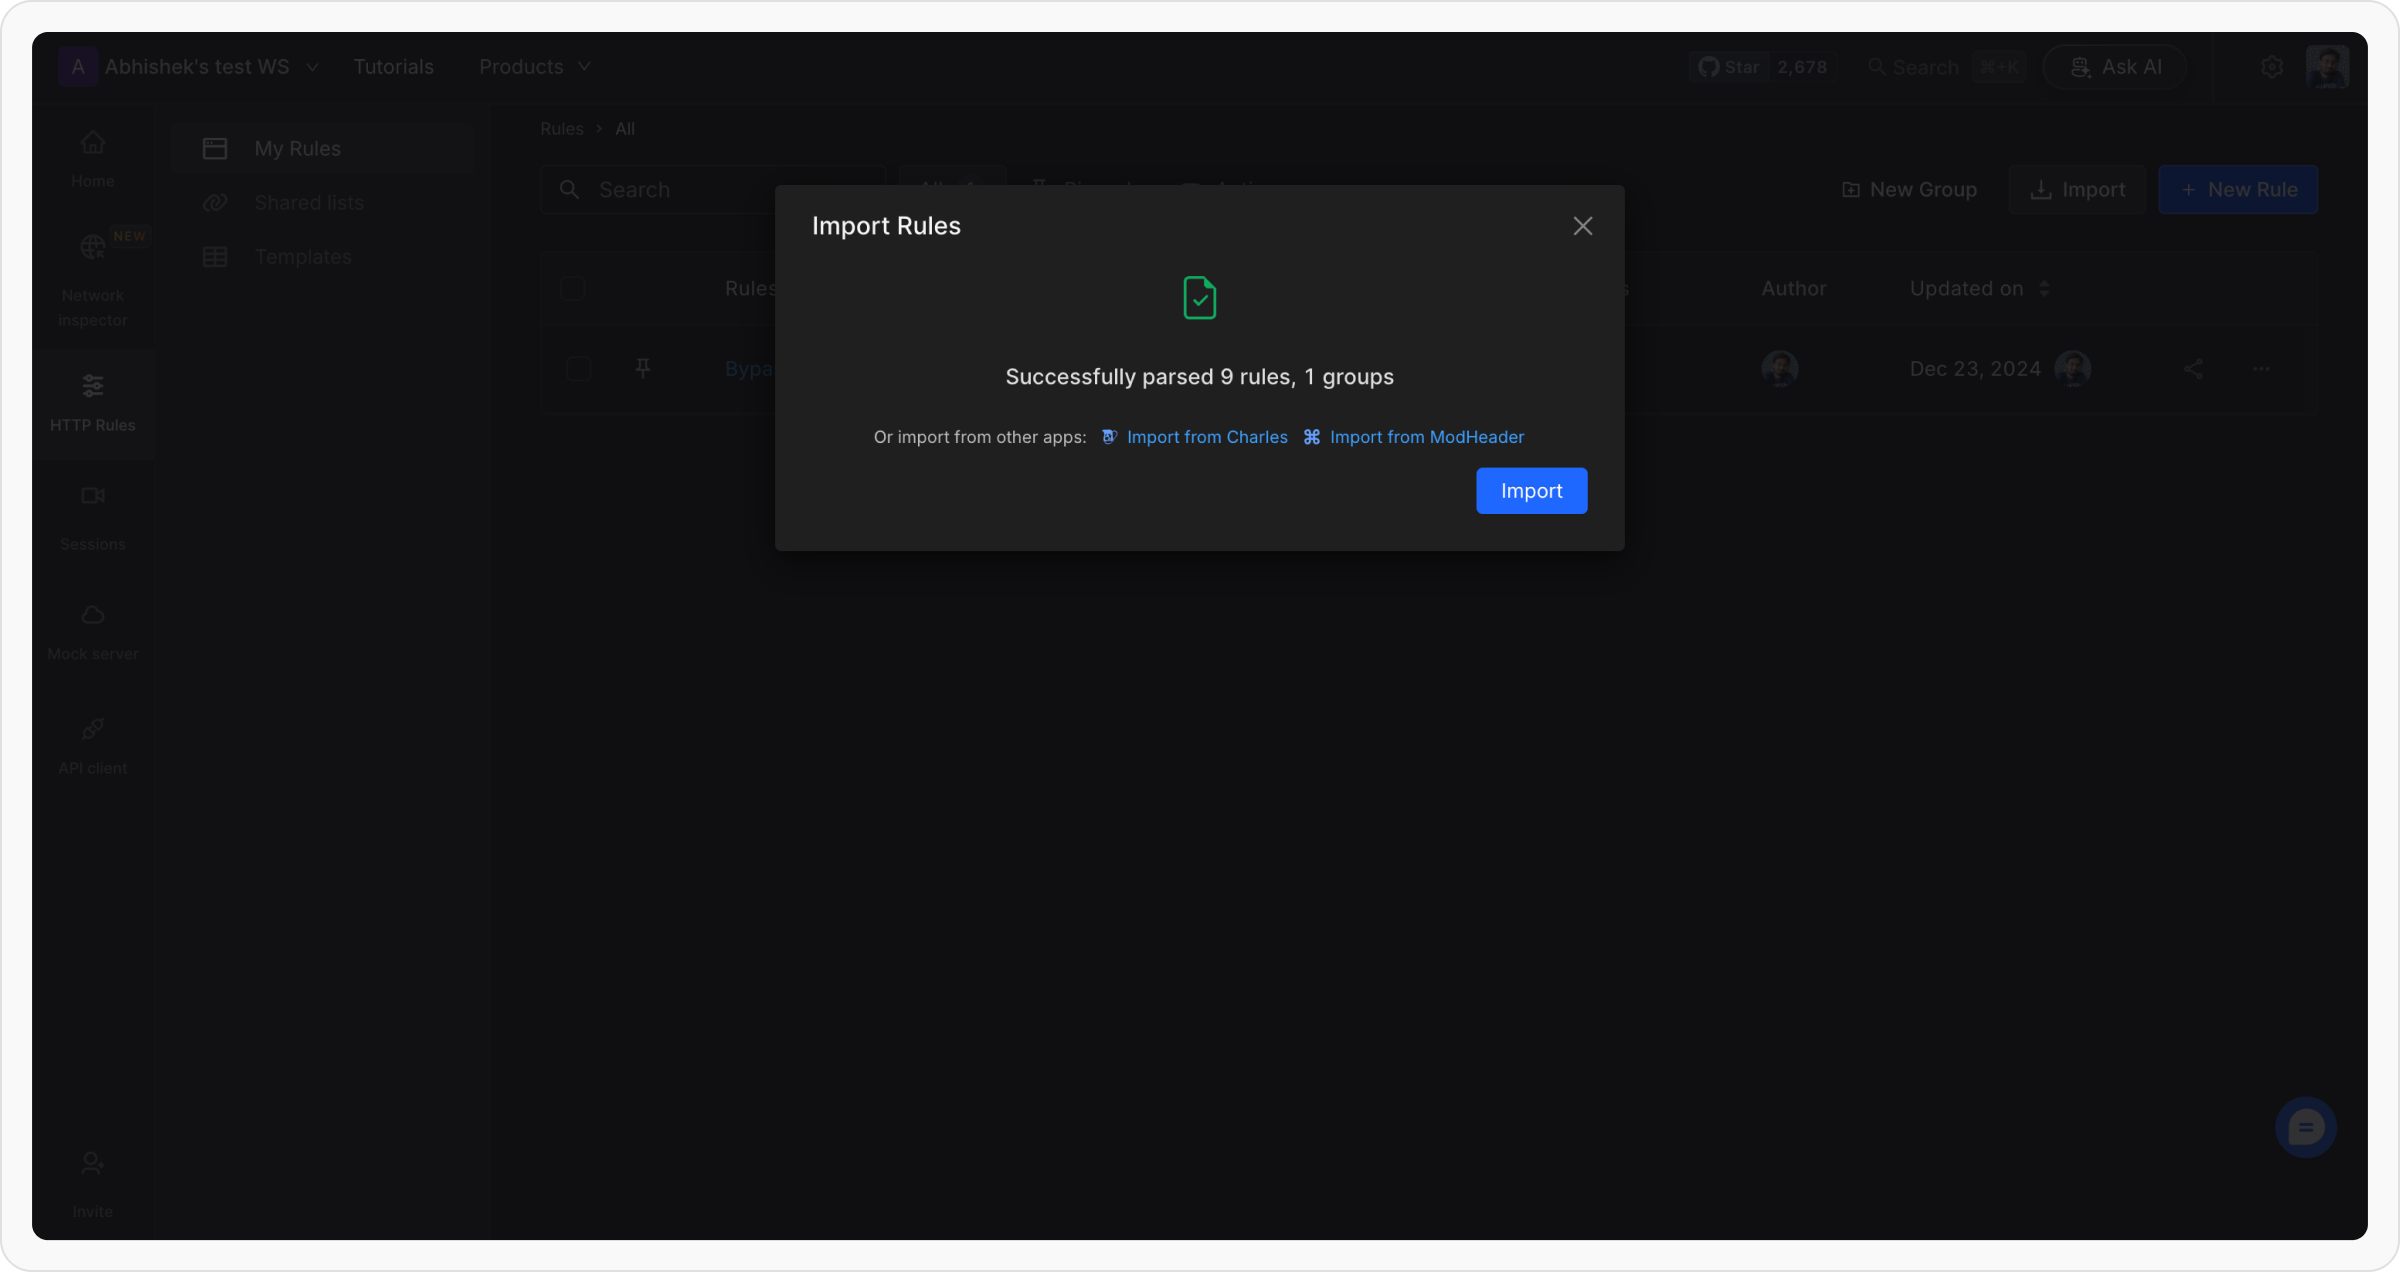
Task: Expand the Products dropdown menu
Action: point(534,67)
